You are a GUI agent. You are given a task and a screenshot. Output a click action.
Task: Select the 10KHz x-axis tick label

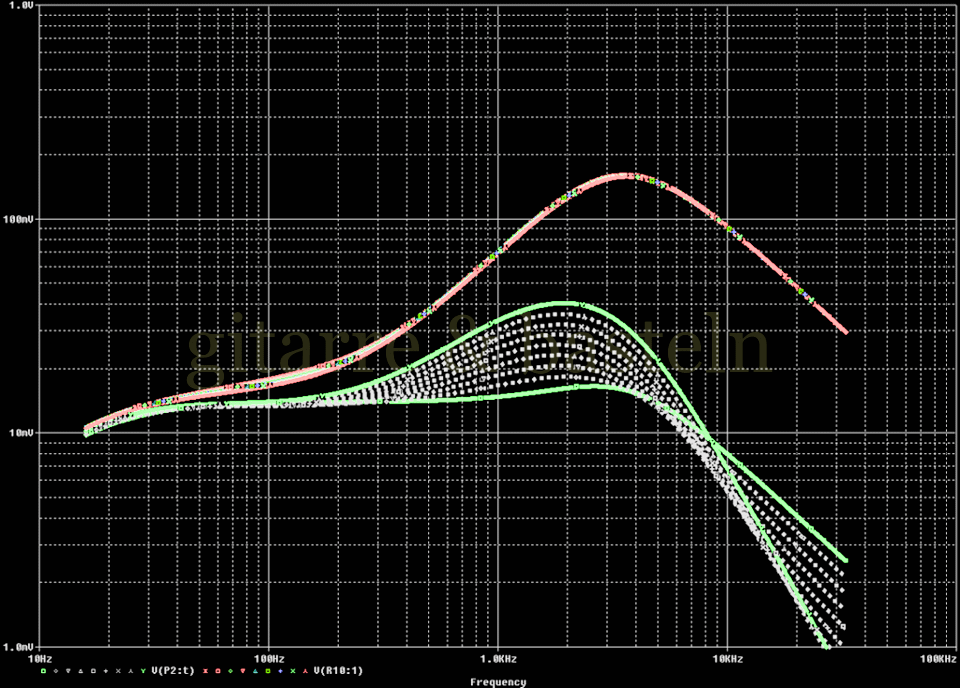click(727, 659)
